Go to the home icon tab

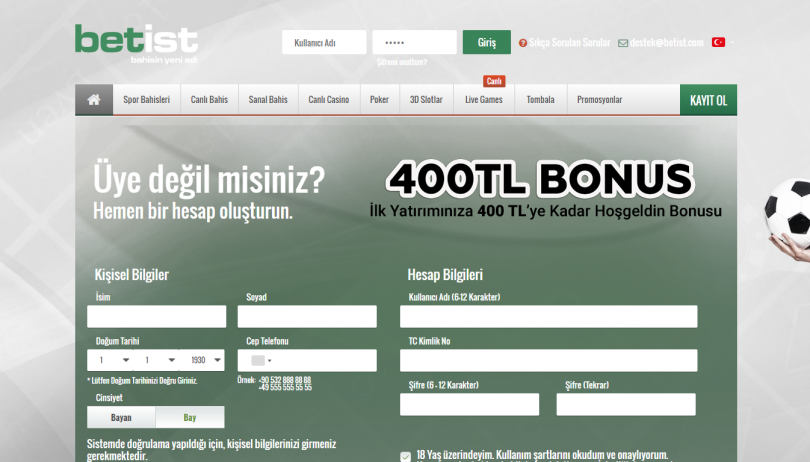click(94, 100)
